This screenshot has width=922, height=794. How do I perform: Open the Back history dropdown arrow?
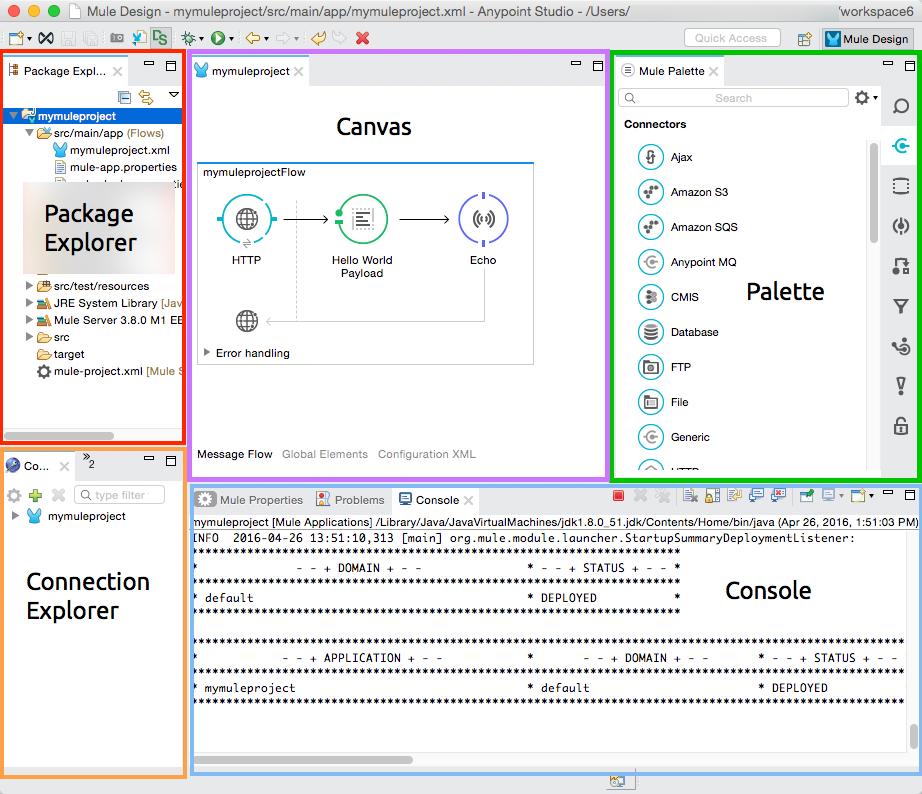(x=266, y=39)
